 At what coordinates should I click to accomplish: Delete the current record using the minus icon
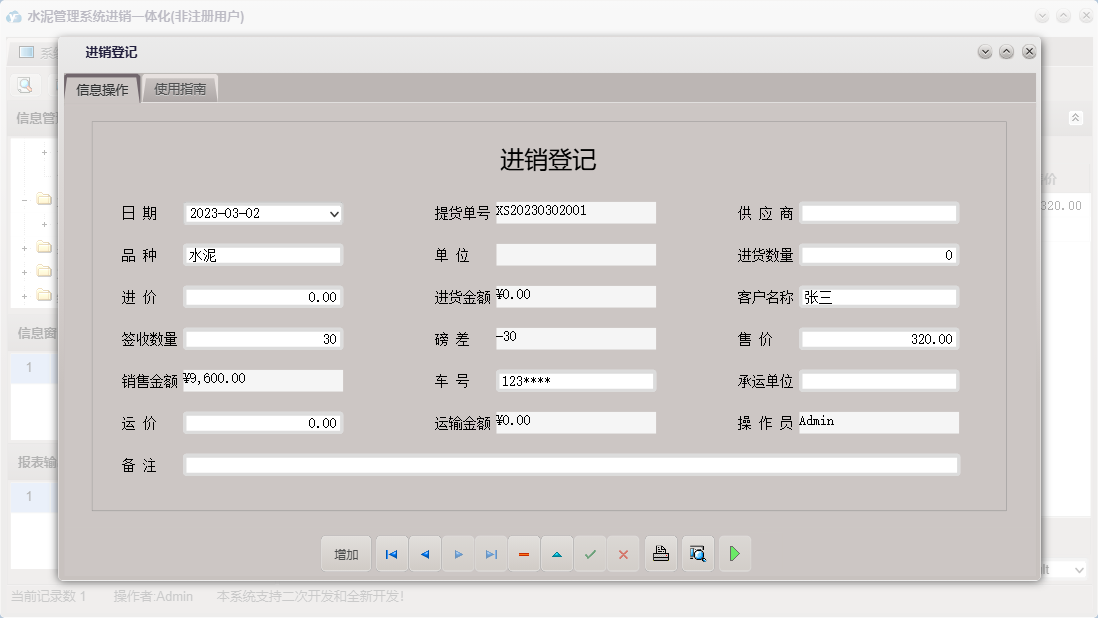click(x=524, y=553)
